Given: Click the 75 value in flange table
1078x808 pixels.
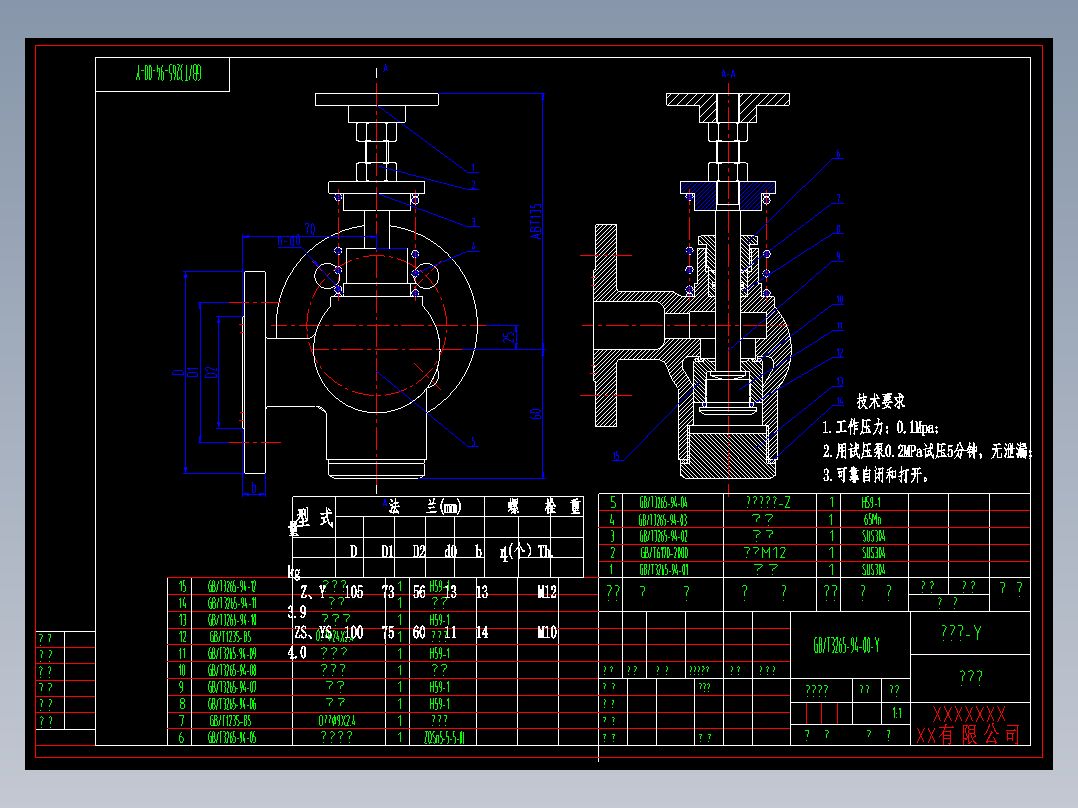Looking at the screenshot, I should pyautogui.click(x=388, y=632).
